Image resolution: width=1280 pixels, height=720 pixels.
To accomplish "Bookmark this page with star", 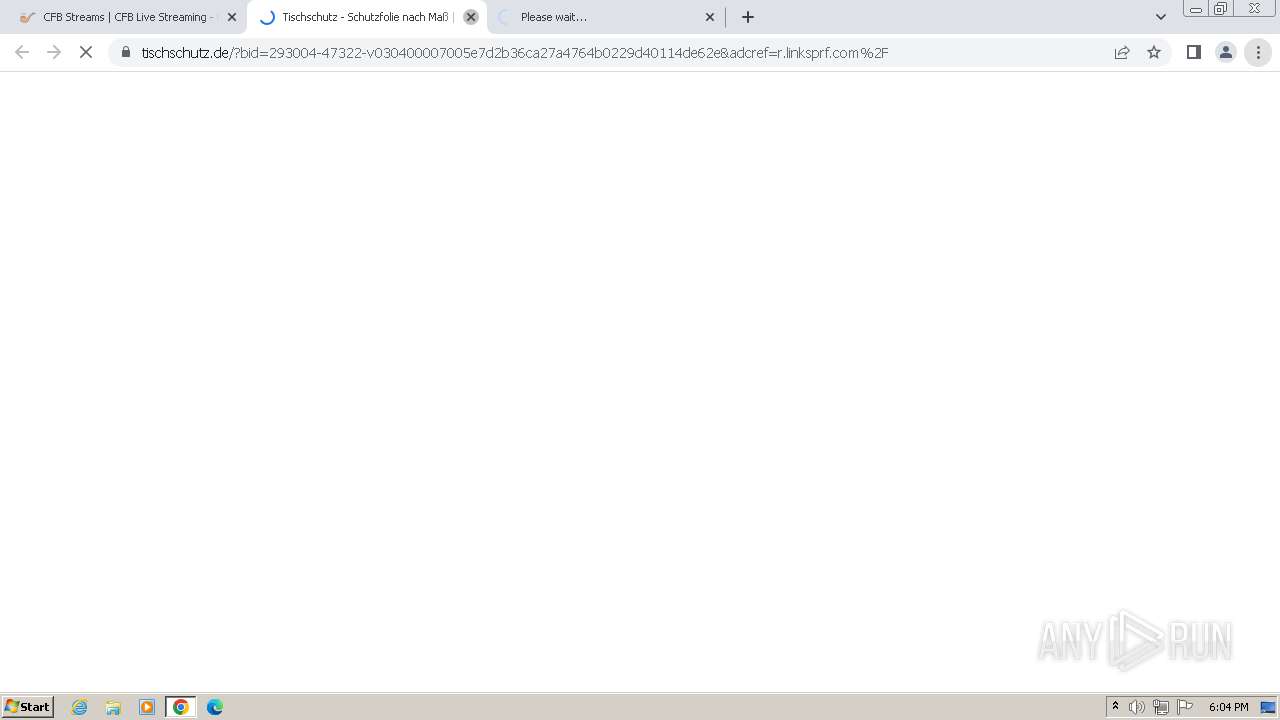I will click(1154, 52).
